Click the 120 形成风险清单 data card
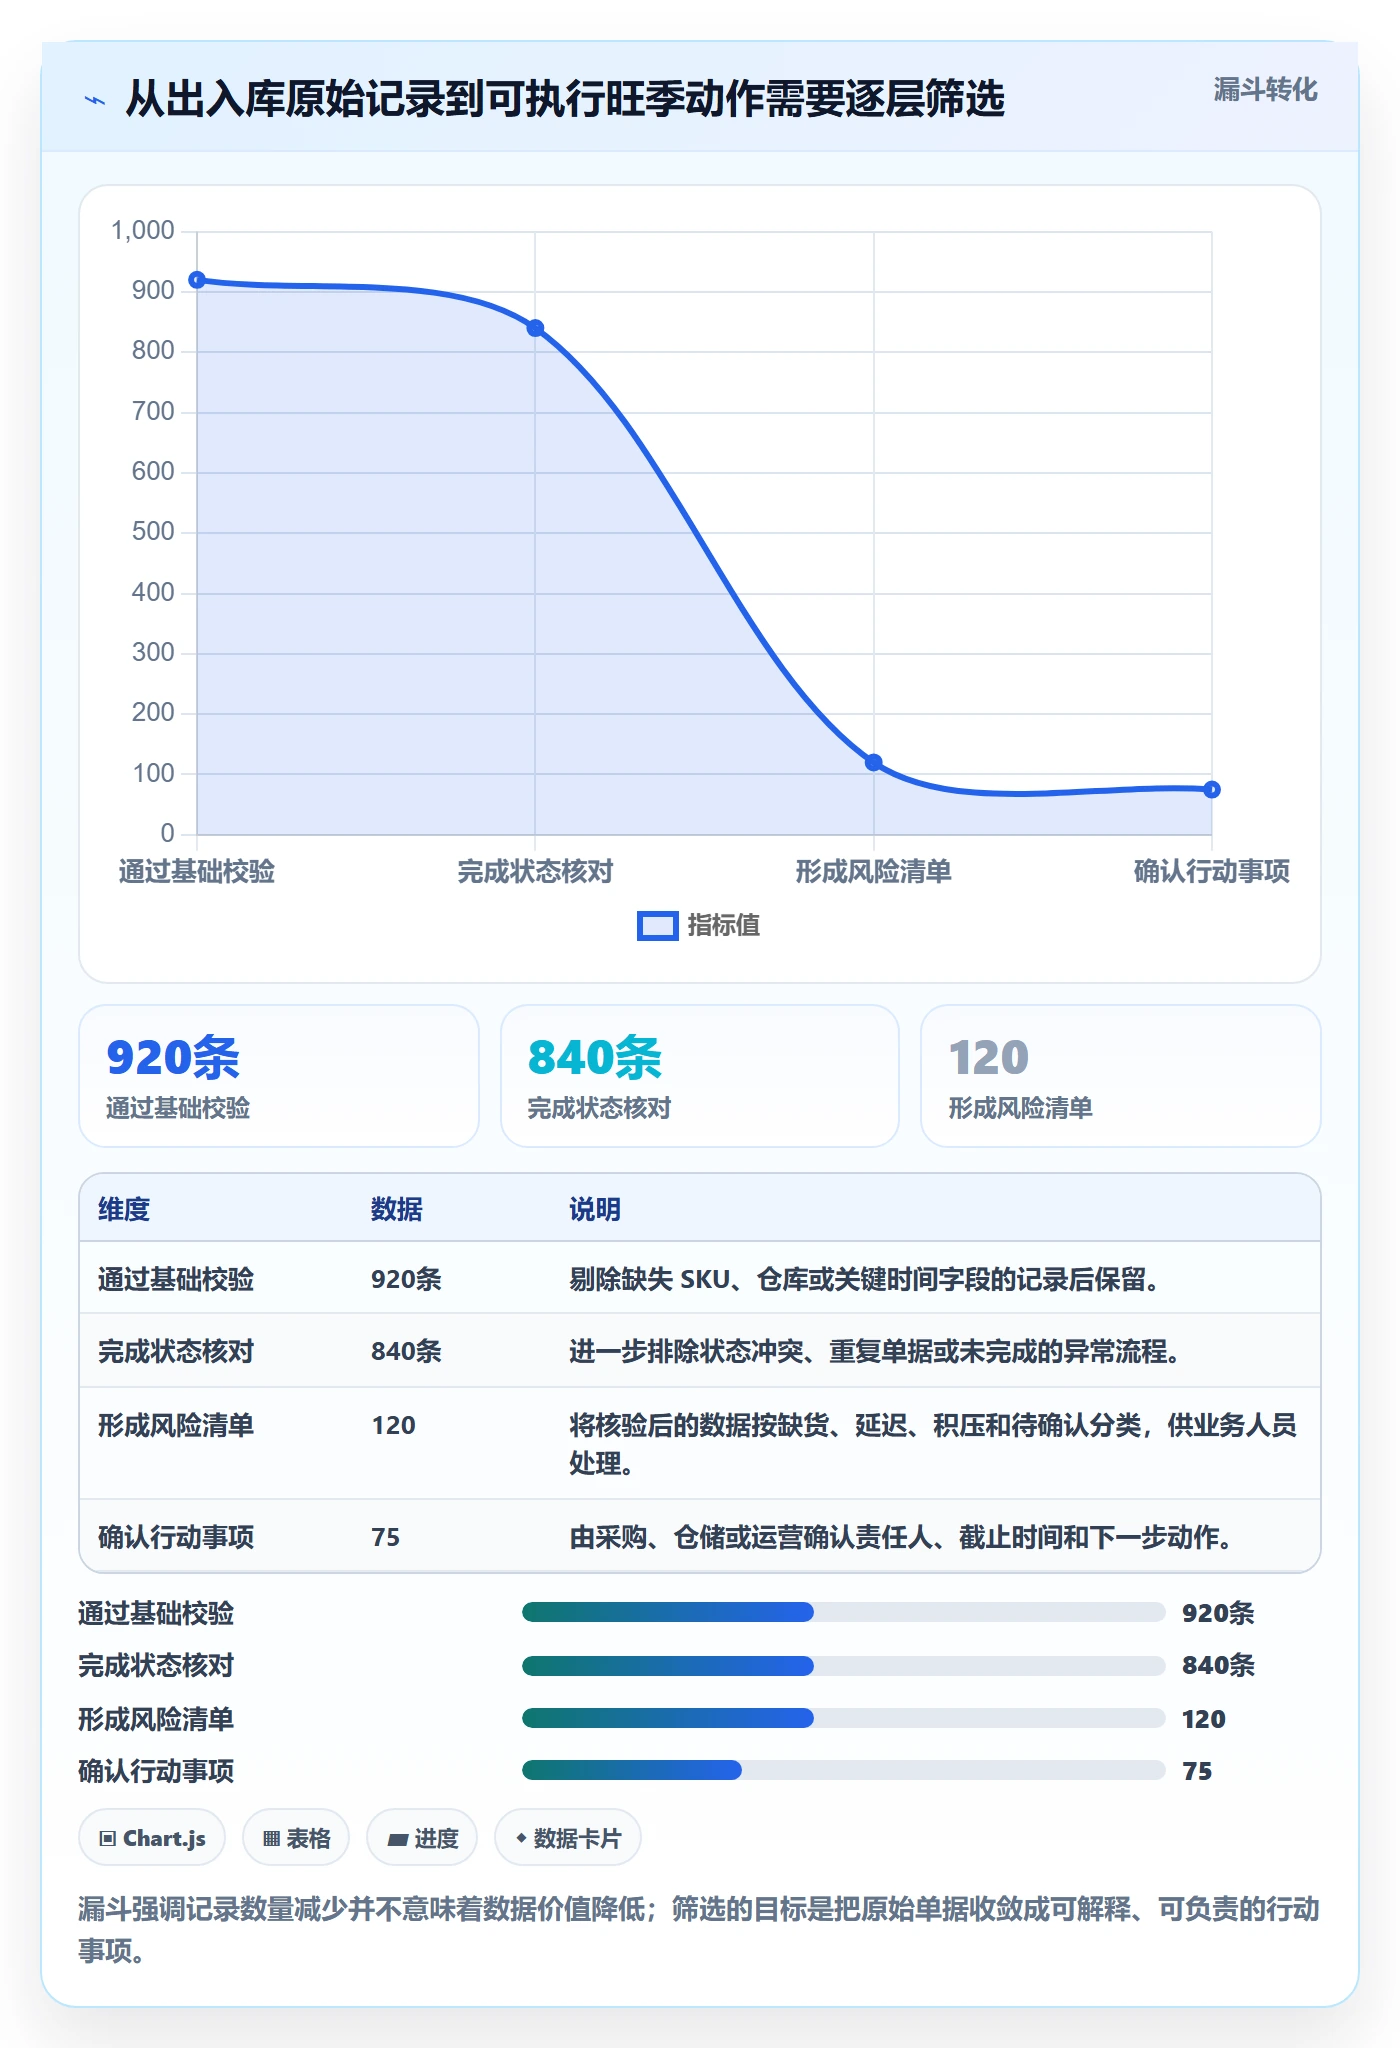1400x2048 pixels. tap(1120, 1076)
